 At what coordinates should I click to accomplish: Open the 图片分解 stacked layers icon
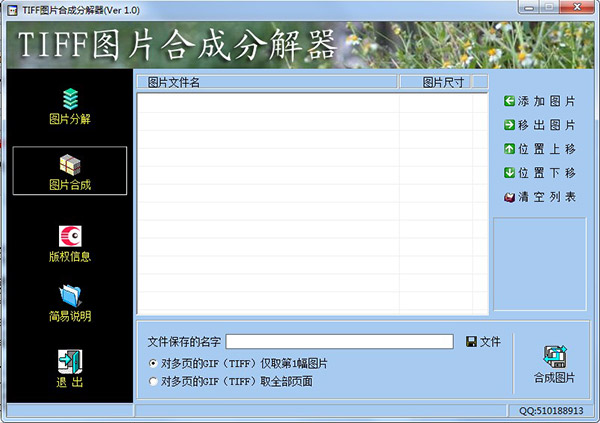[70, 99]
